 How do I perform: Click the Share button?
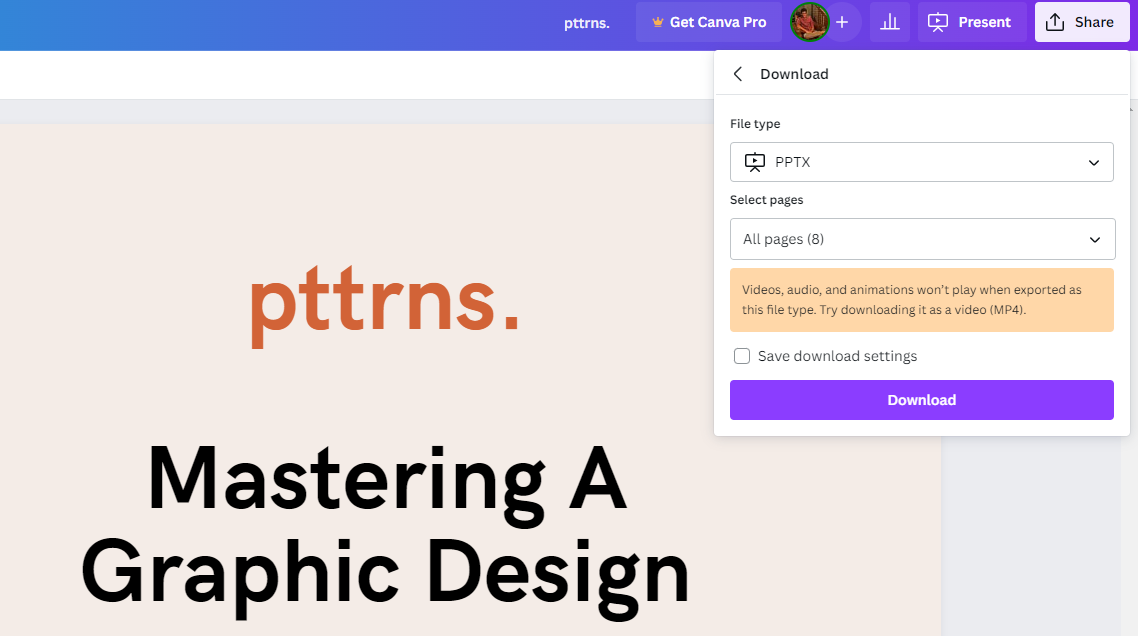[x=1081, y=23]
